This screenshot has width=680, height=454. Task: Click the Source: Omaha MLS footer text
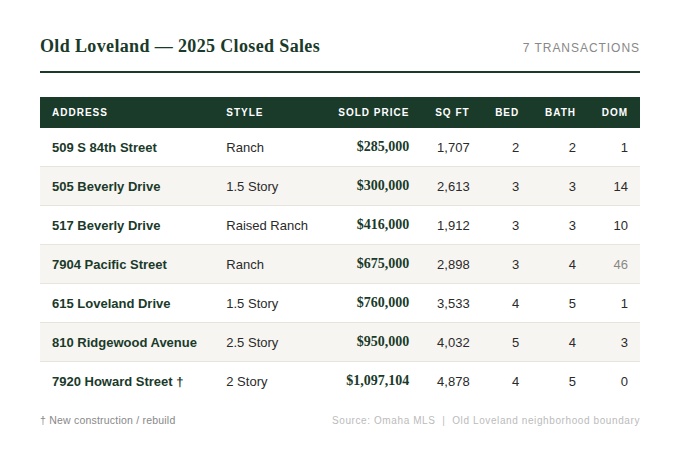tap(383, 421)
